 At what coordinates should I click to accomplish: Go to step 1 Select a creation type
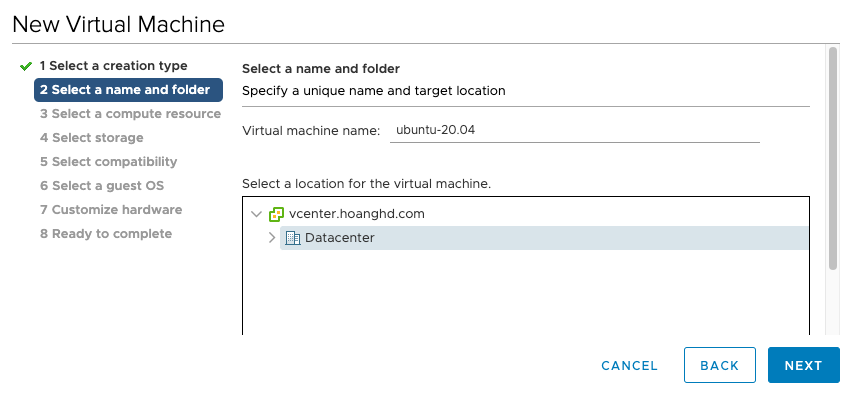coord(113,66)
